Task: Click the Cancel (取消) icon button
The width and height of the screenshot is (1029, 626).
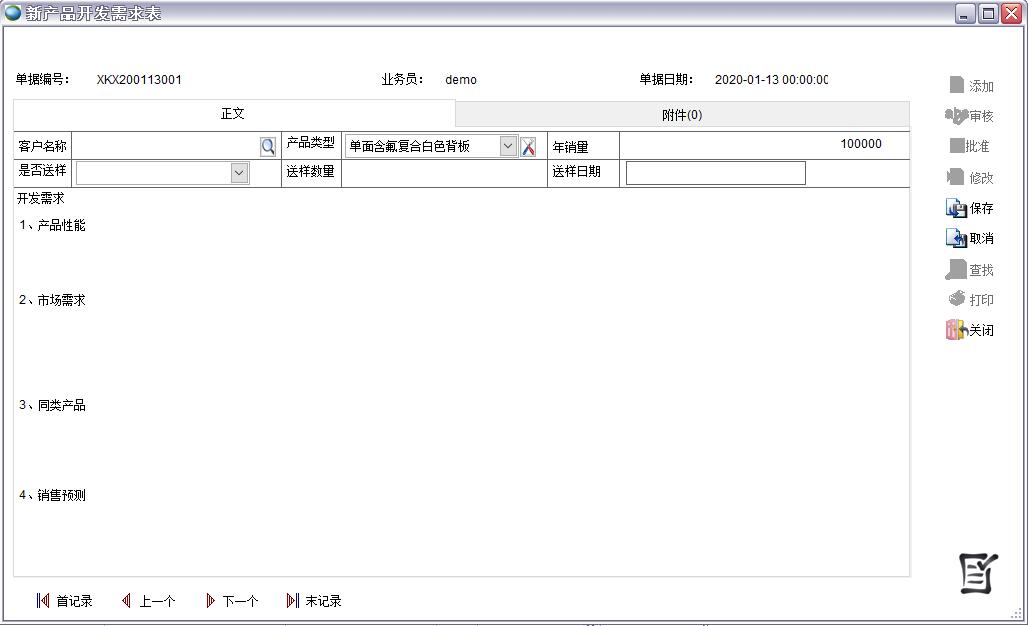Action: pyautogui.click(x=969, y=238)
